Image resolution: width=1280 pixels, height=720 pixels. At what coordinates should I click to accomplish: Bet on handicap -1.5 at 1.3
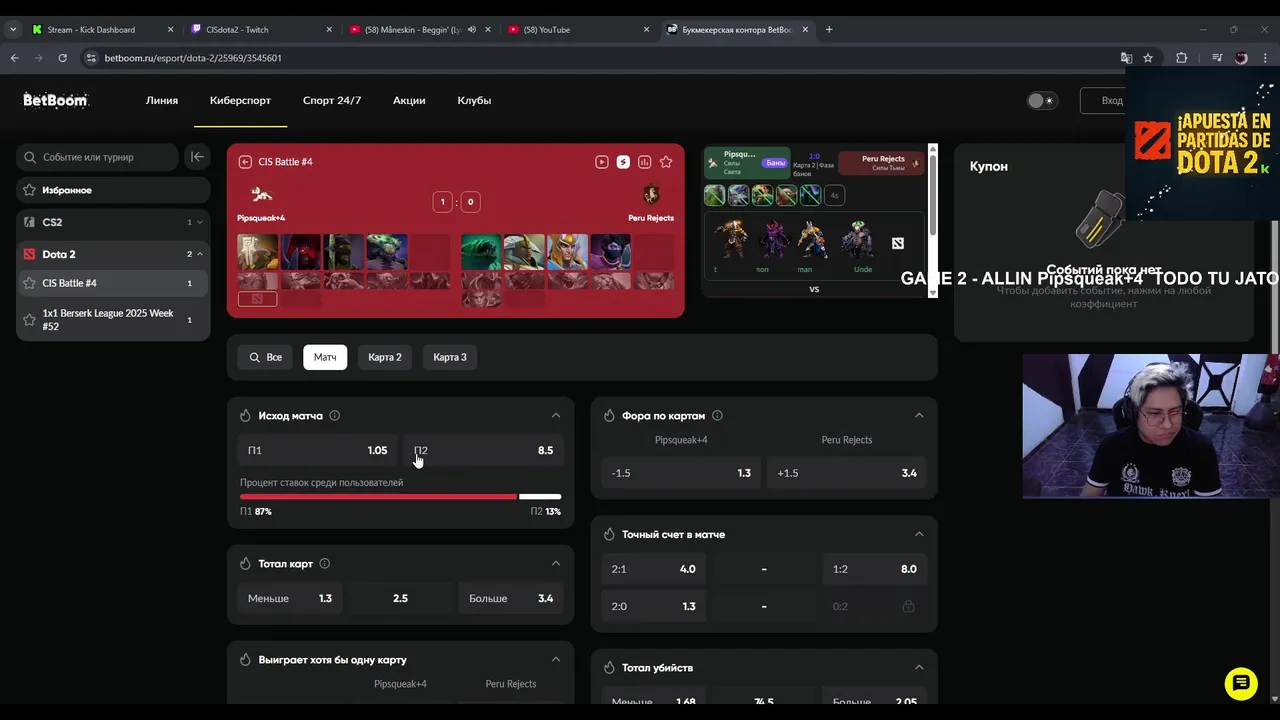point(681,473)
